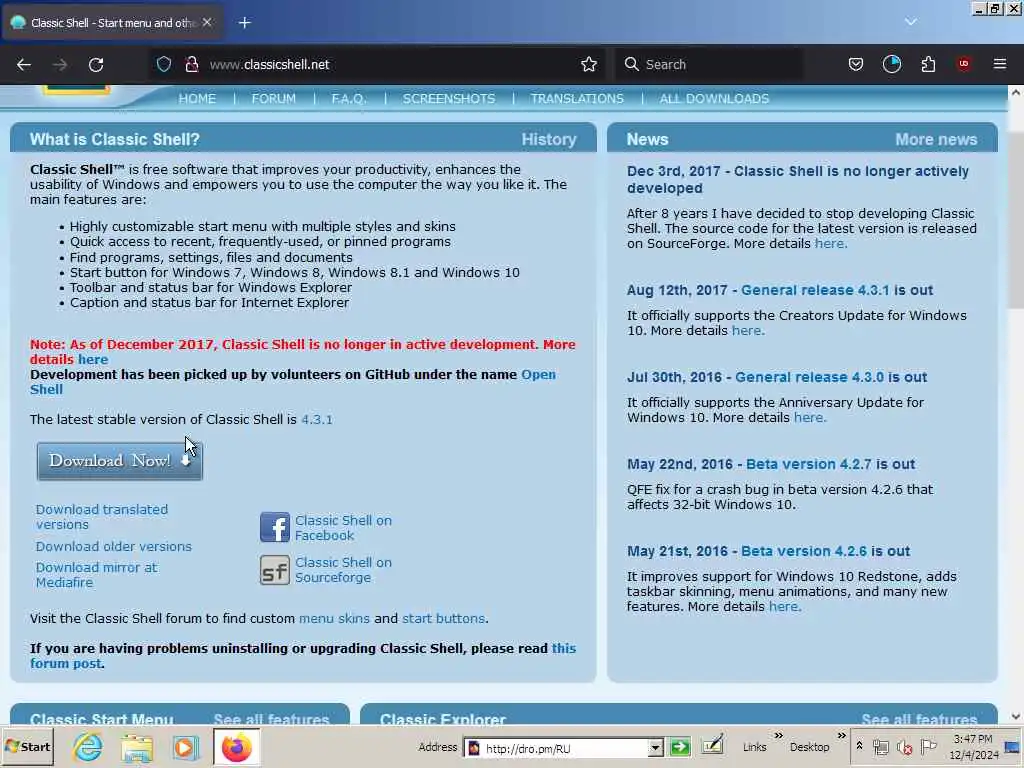Open the More news link

(936, 139)
